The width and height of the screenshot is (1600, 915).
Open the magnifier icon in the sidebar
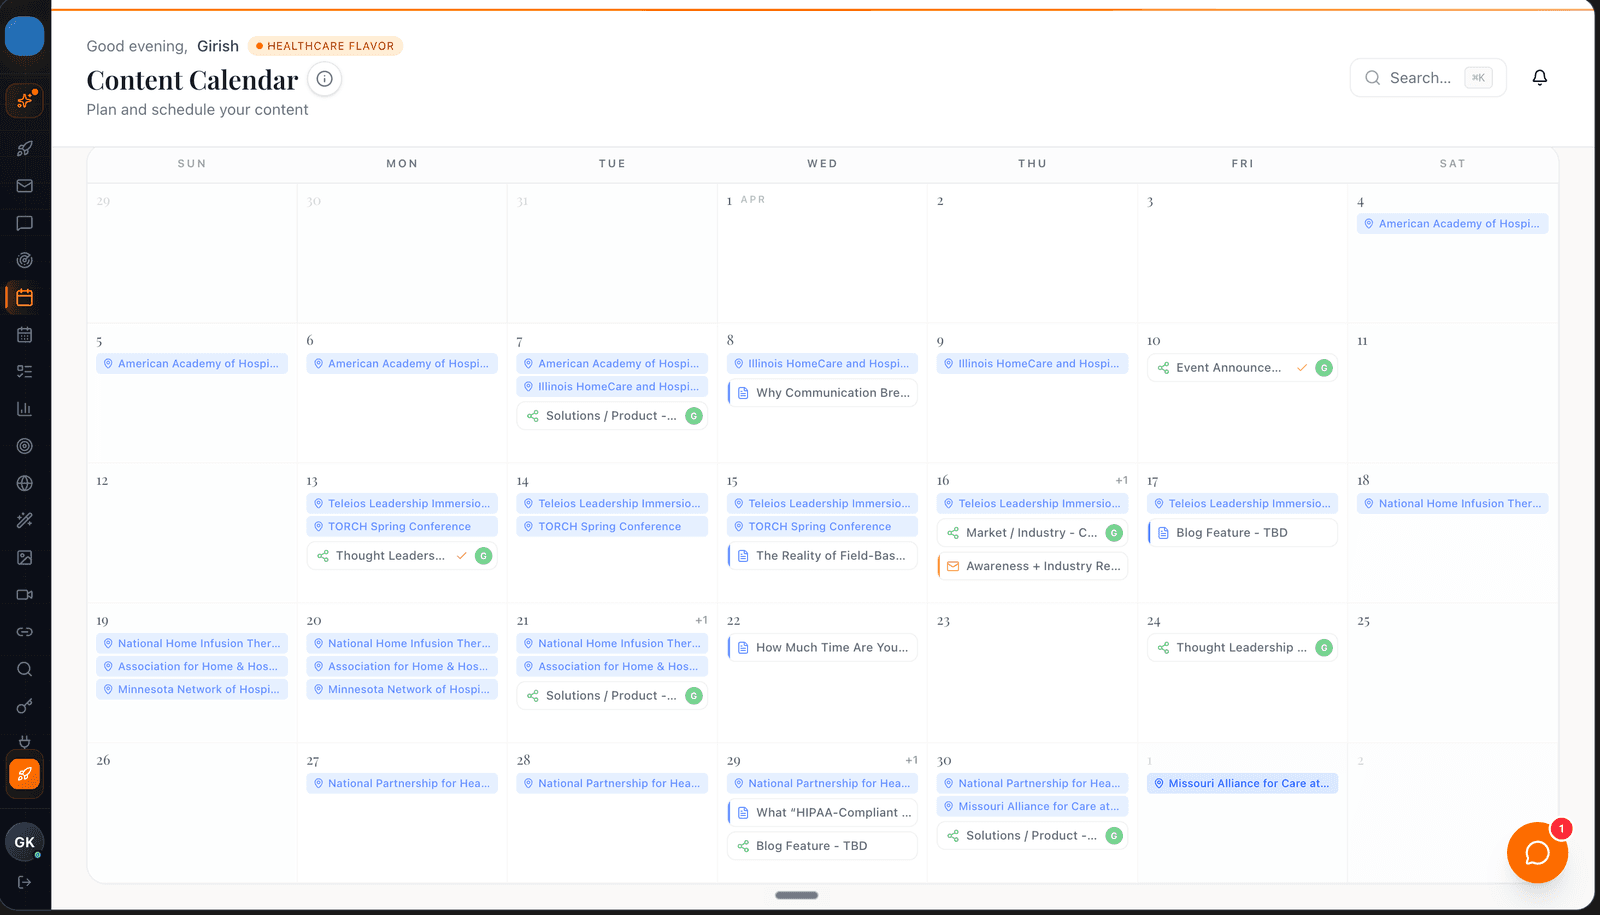coord(25,669)
